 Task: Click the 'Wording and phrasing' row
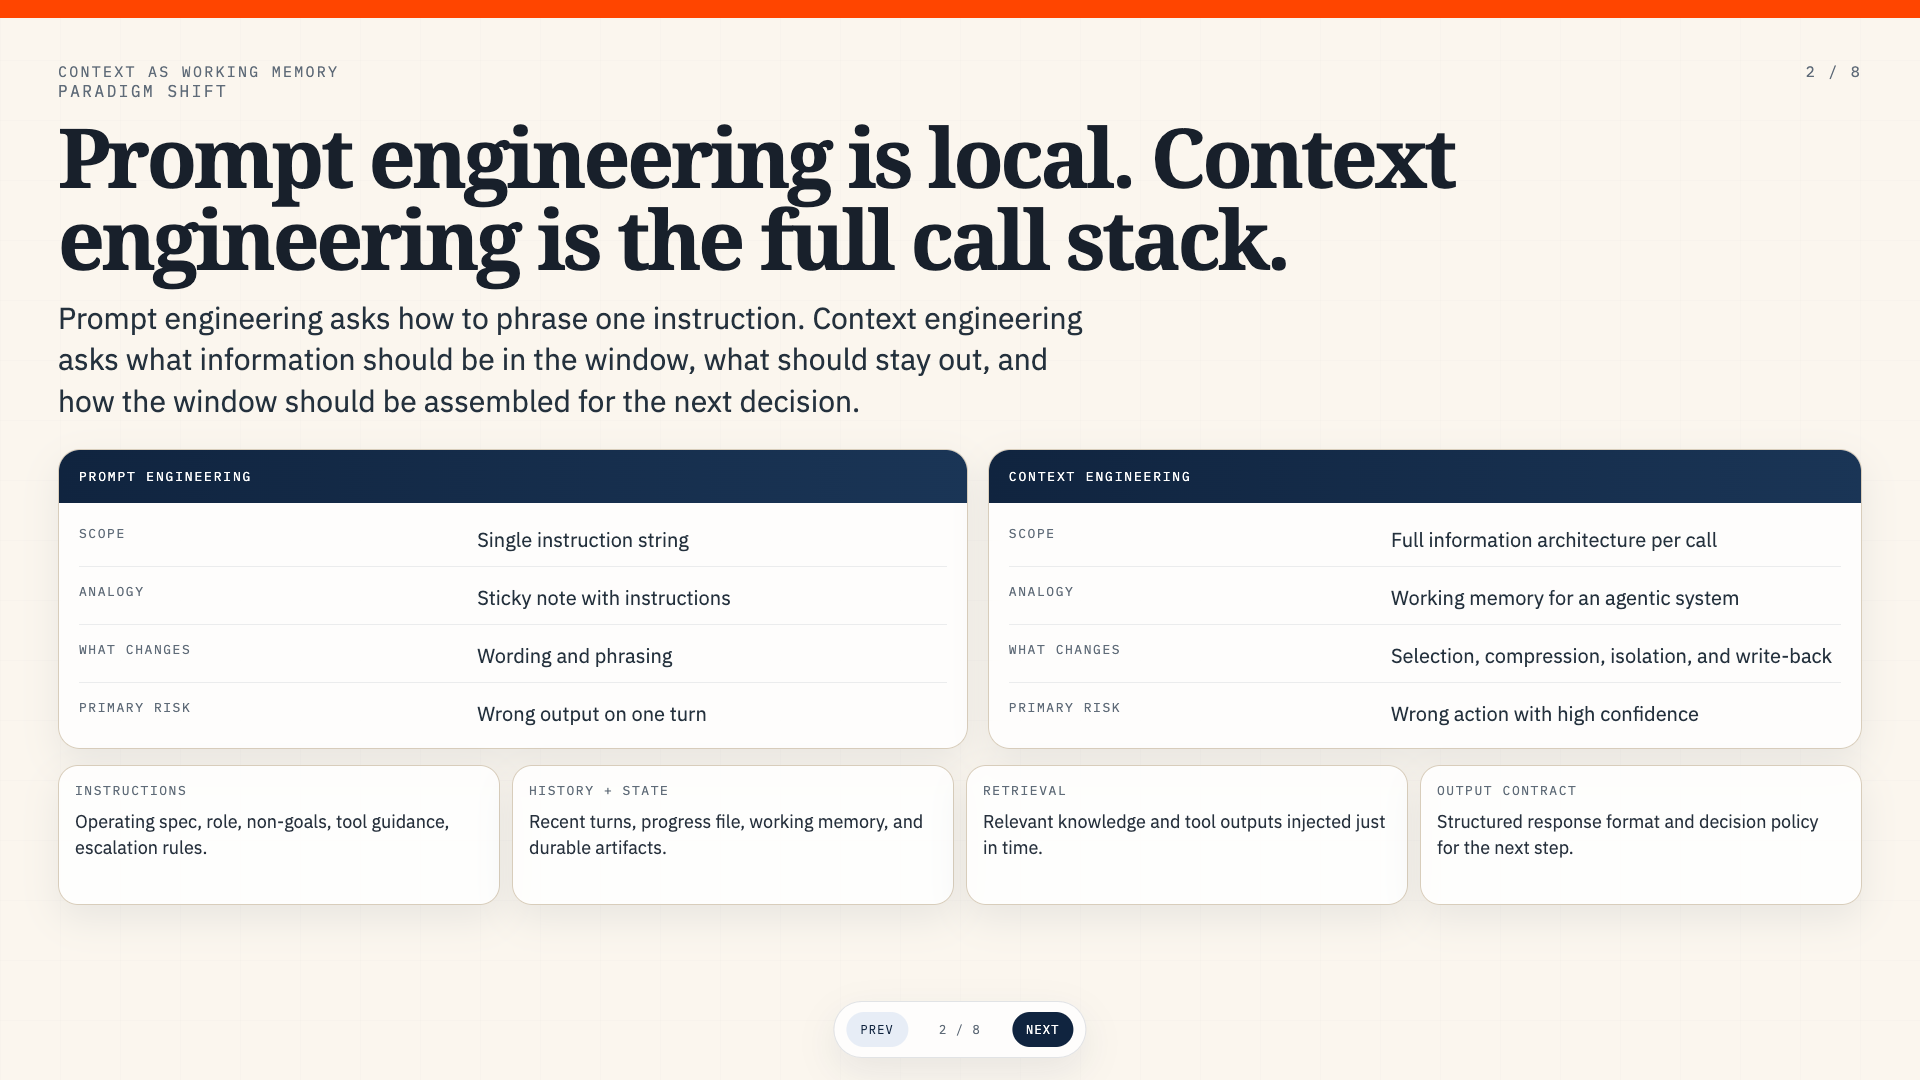[513, 654]
